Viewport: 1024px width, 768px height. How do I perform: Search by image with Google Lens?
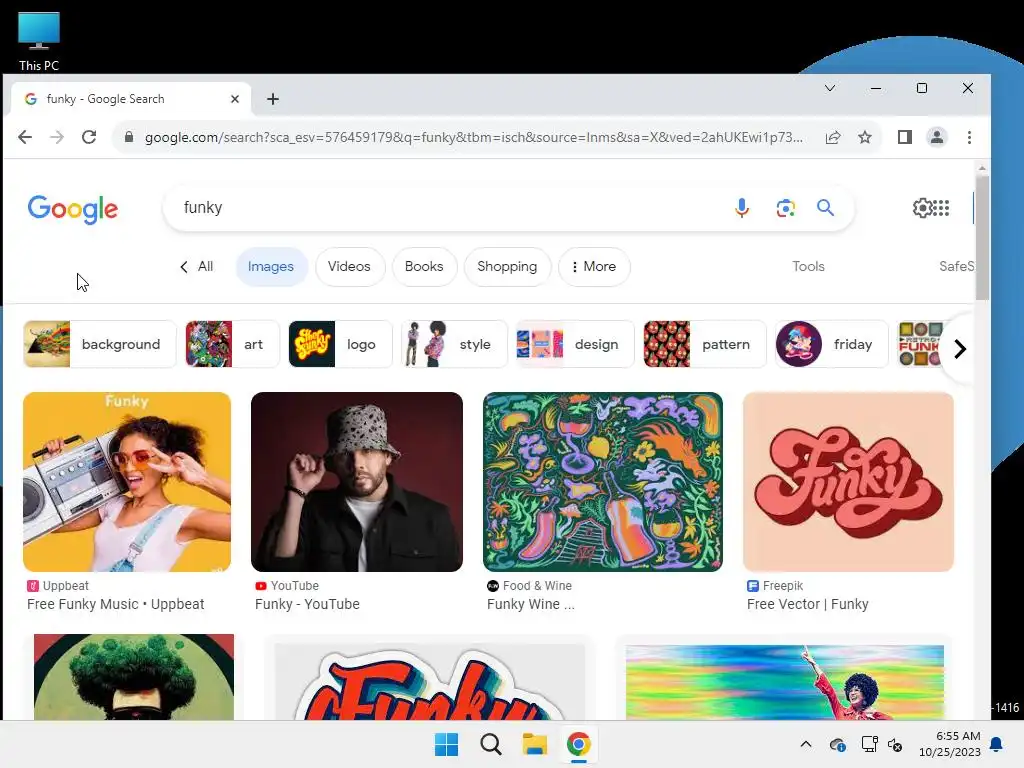click(785, 208)
